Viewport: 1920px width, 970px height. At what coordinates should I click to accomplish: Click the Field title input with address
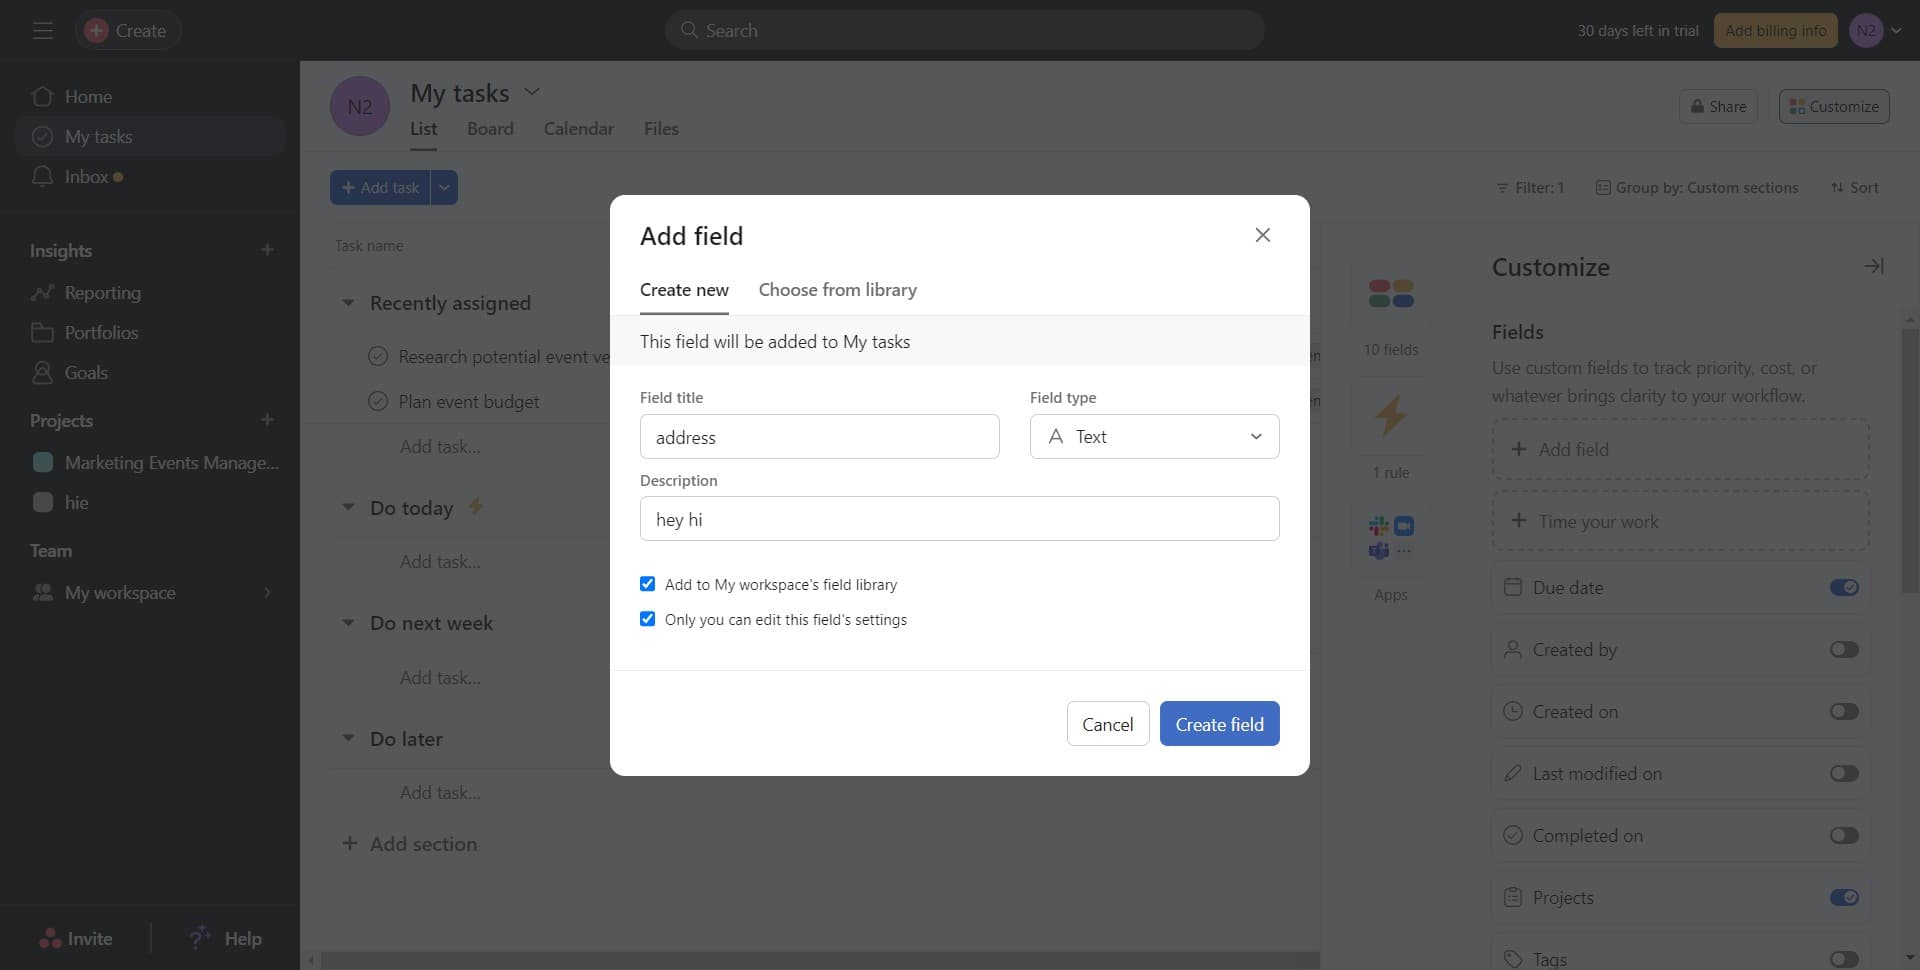point(819,436)
